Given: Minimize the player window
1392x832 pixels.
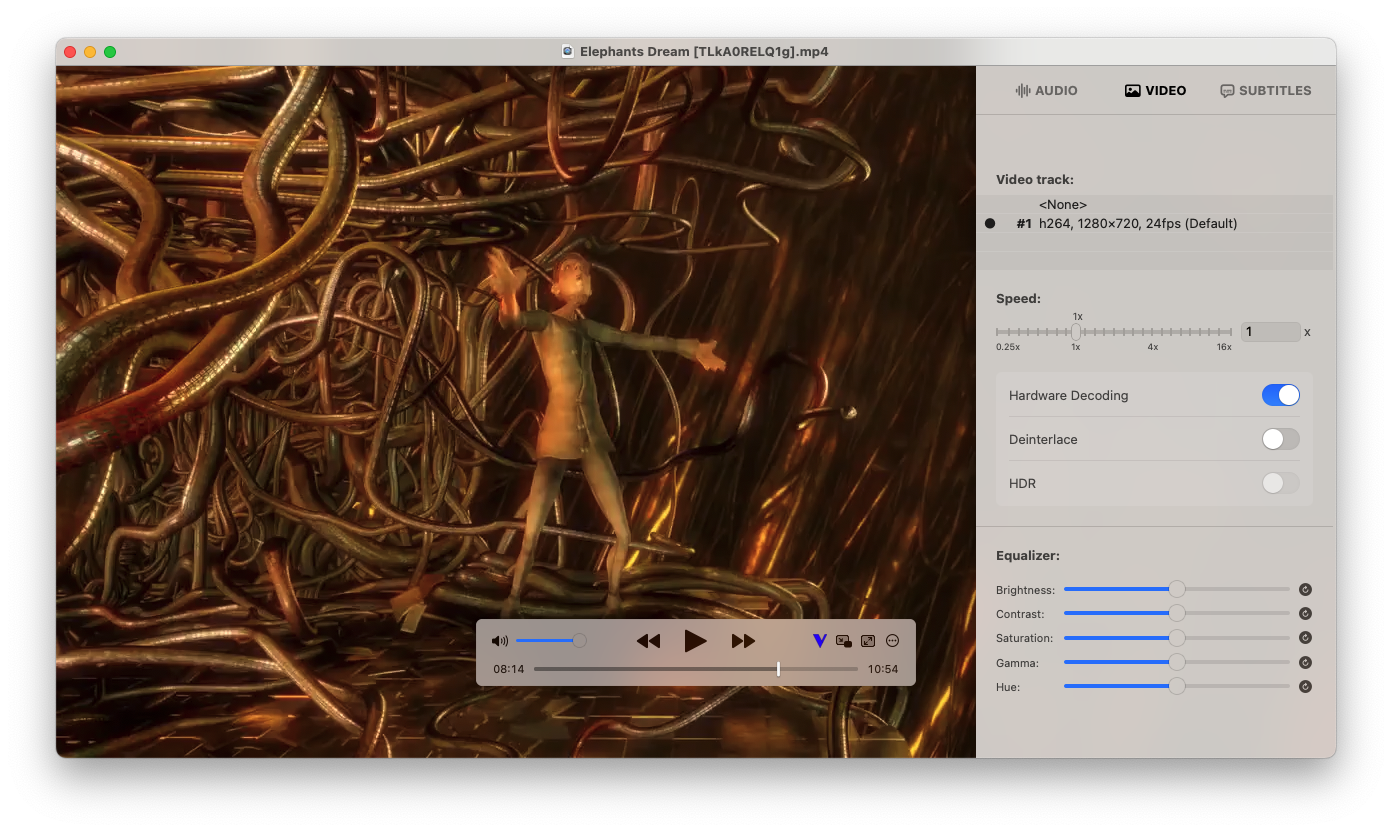Looking at the screenshot, I should (x=90, y=51).
